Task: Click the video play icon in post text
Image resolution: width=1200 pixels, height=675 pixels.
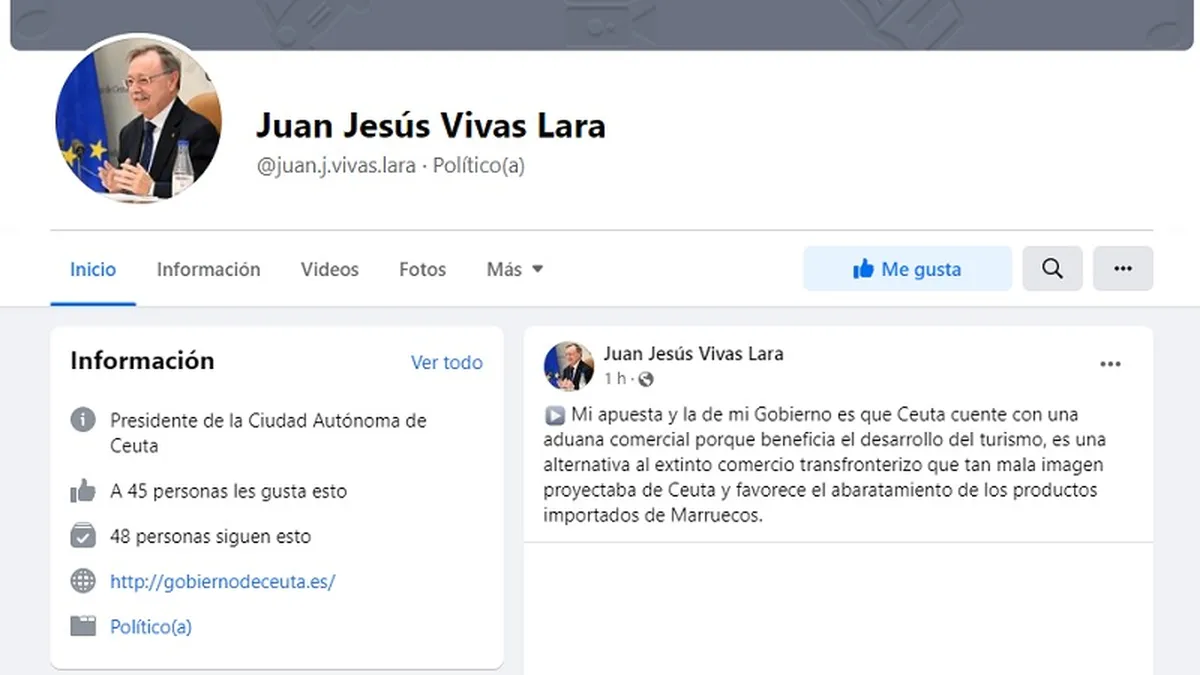Action: coord(555,414)
